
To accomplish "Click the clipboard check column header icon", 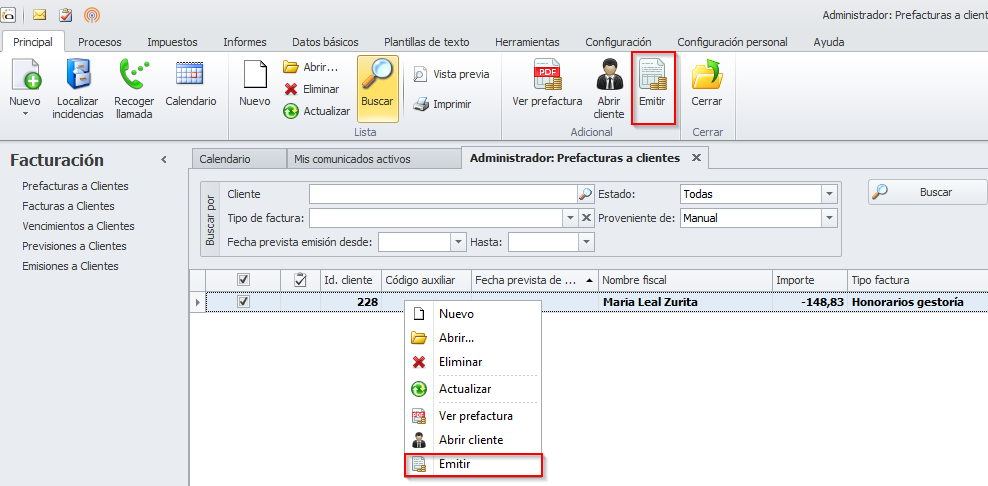I will (x=301, y=279).
